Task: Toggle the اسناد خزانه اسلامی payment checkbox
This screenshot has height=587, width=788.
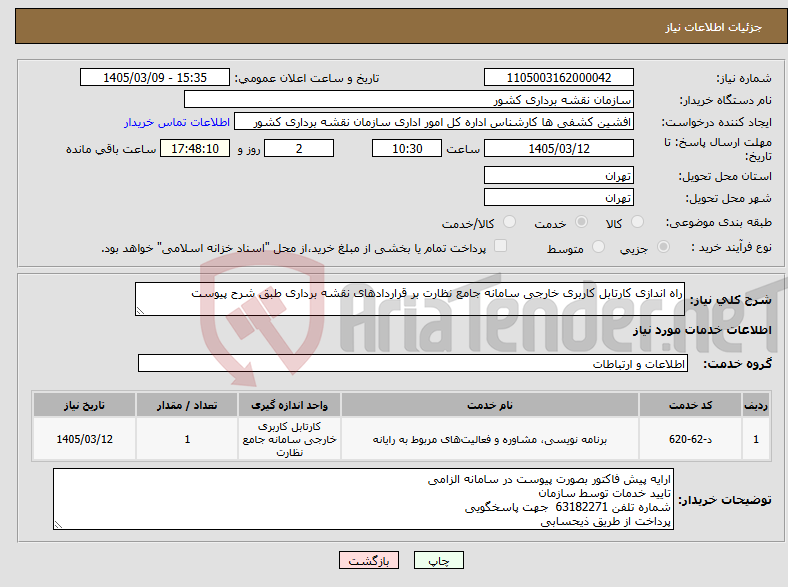Action: pyautogui.click(x=501, y=246)
